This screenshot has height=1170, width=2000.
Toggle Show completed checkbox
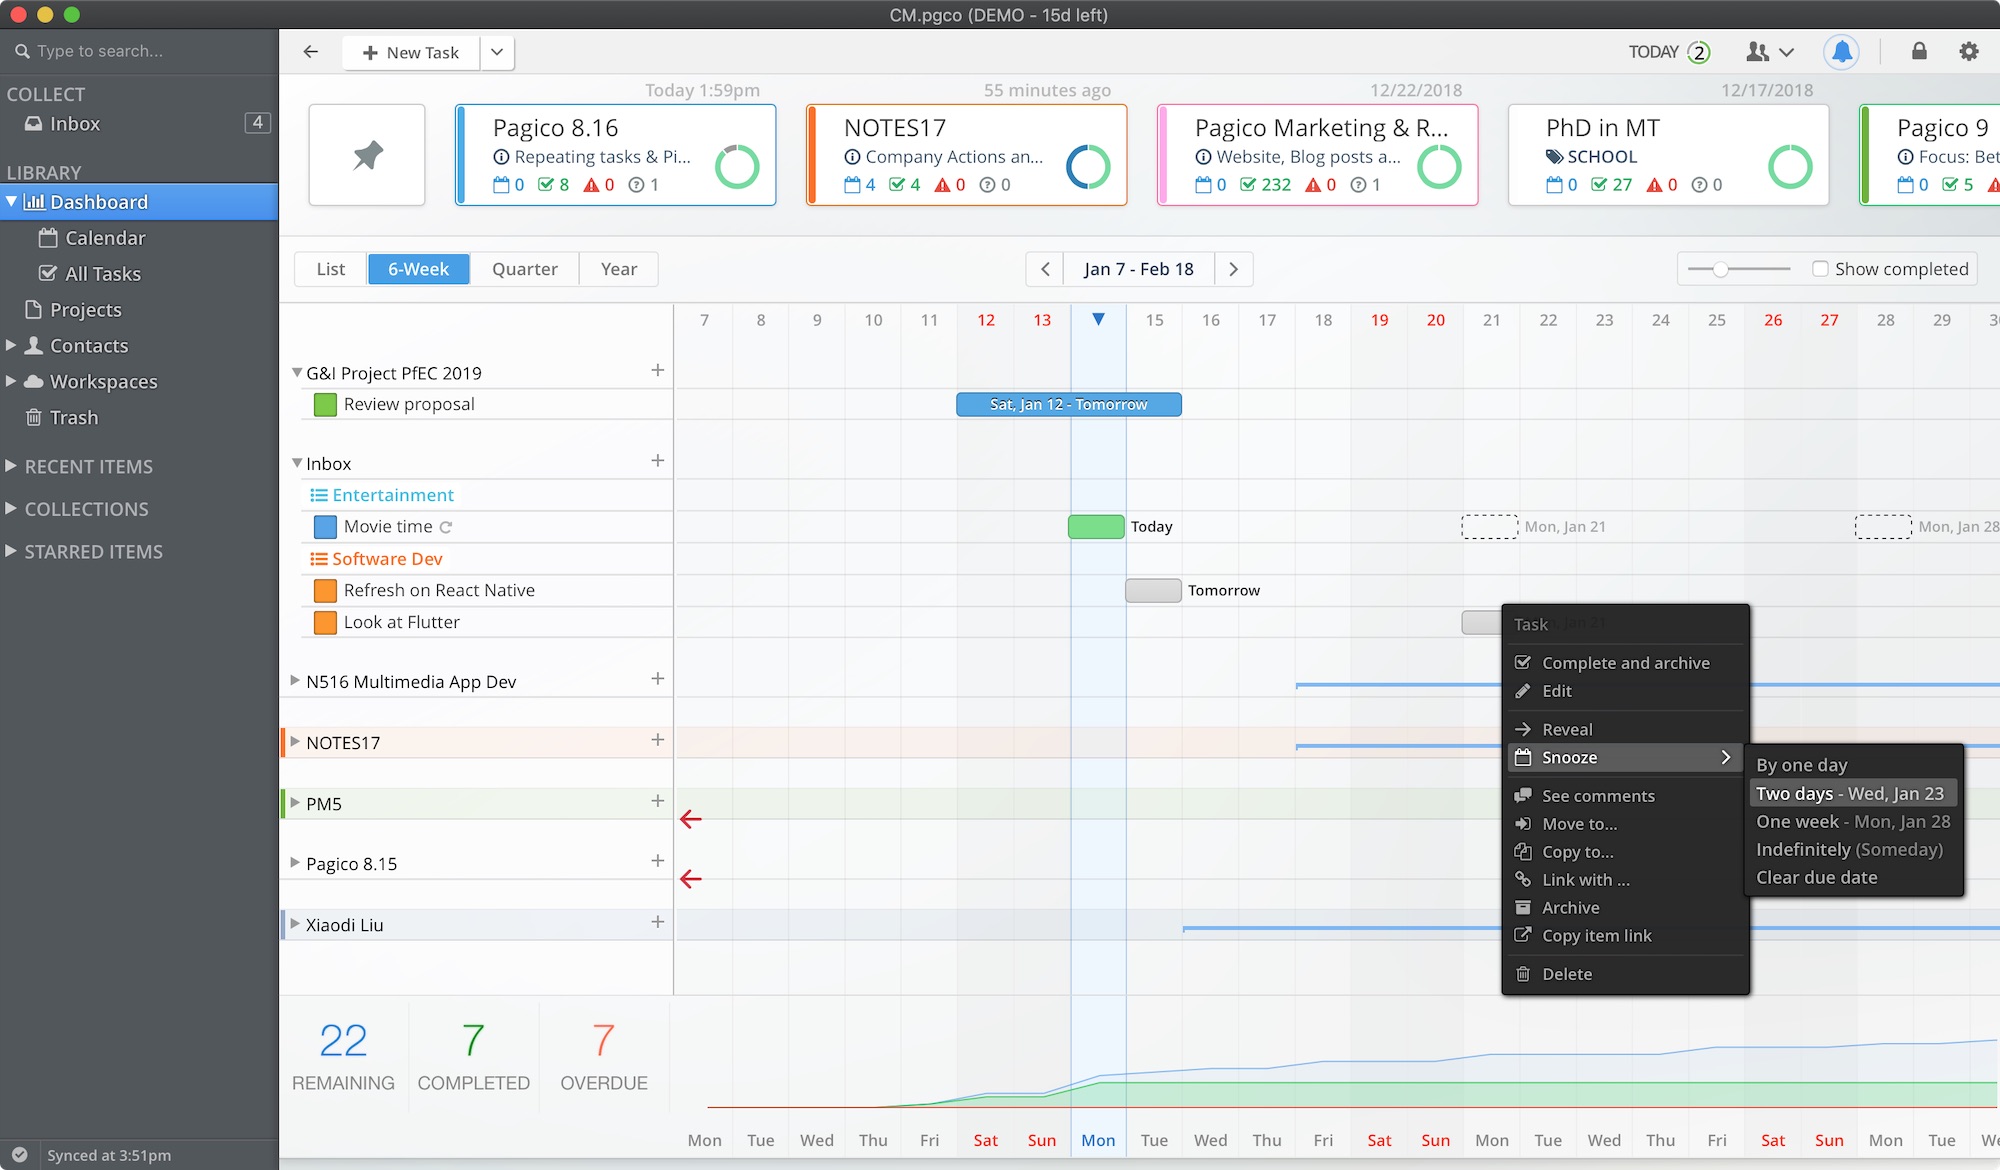(x=1820, y=269)
